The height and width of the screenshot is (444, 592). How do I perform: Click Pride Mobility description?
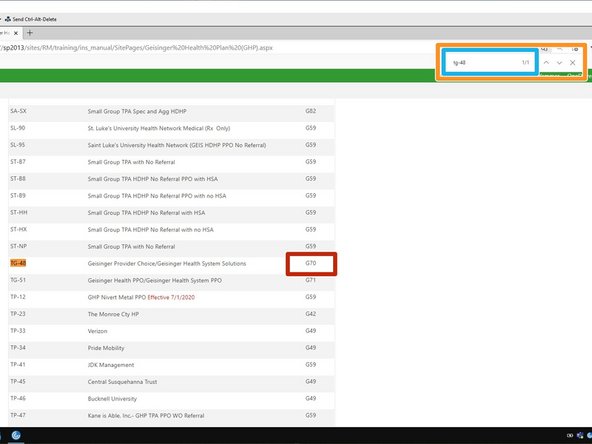coord(106,348)
